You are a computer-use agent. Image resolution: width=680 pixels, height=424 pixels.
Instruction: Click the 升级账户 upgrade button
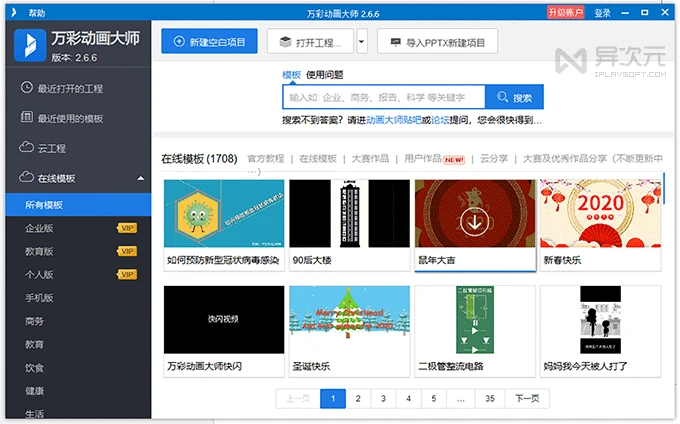[565, 12]
